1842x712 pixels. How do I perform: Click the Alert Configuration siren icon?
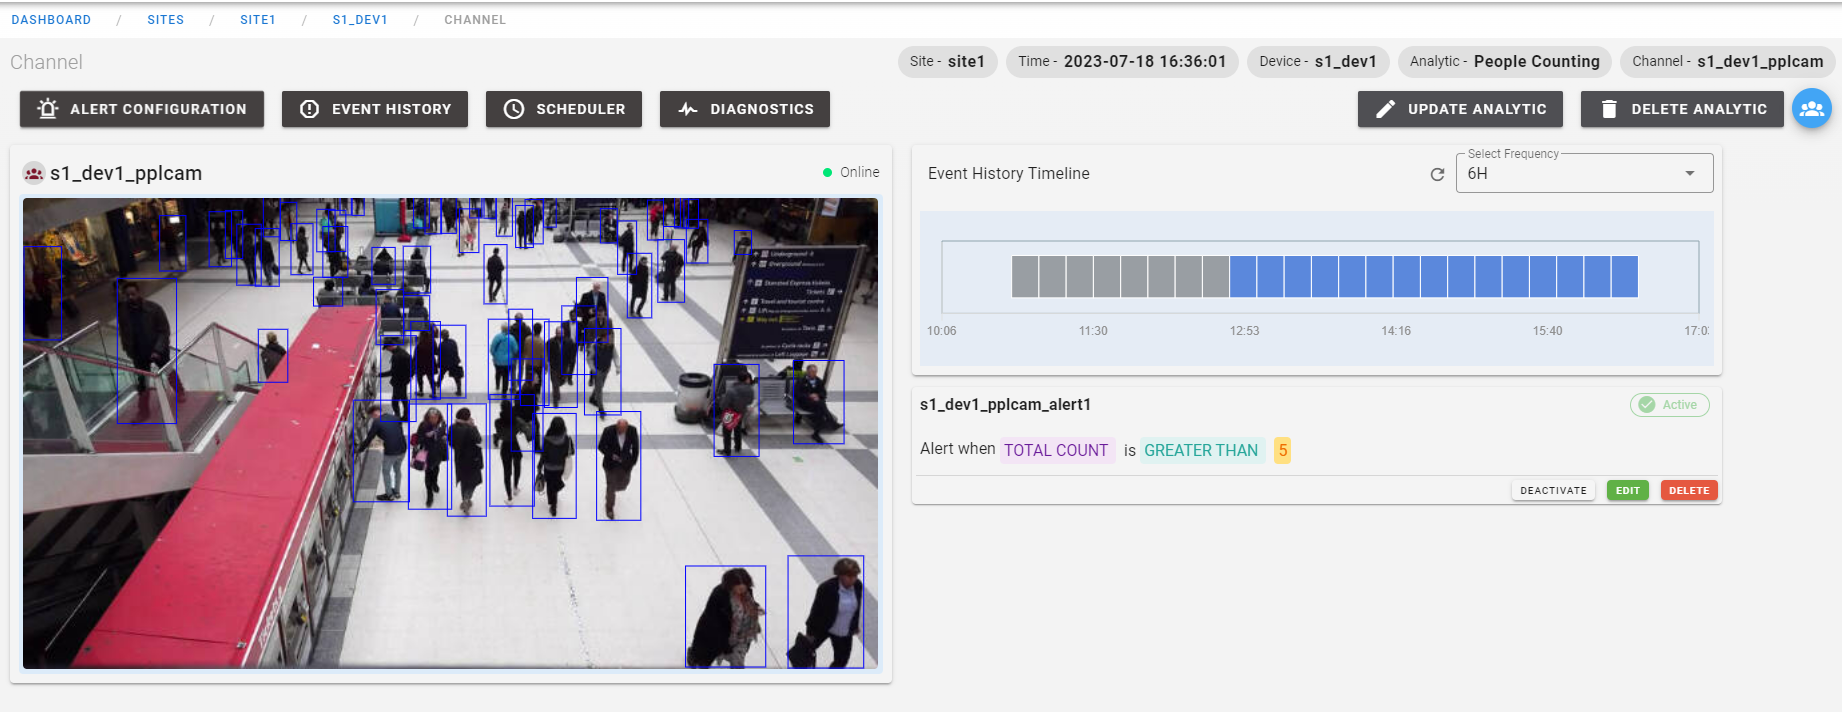click(47, 109)
